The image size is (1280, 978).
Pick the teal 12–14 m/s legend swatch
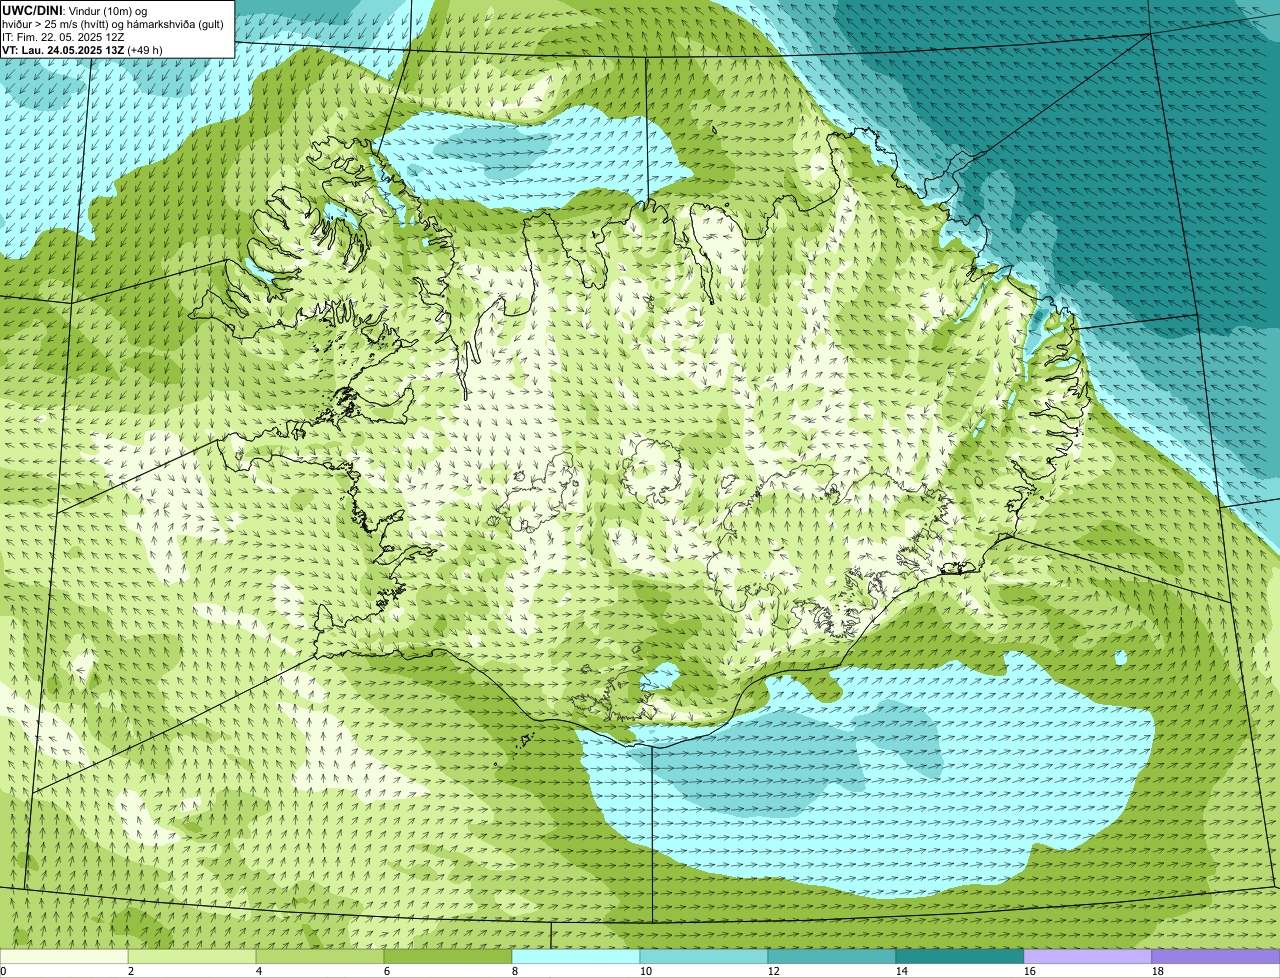click(x=832, y=957)
